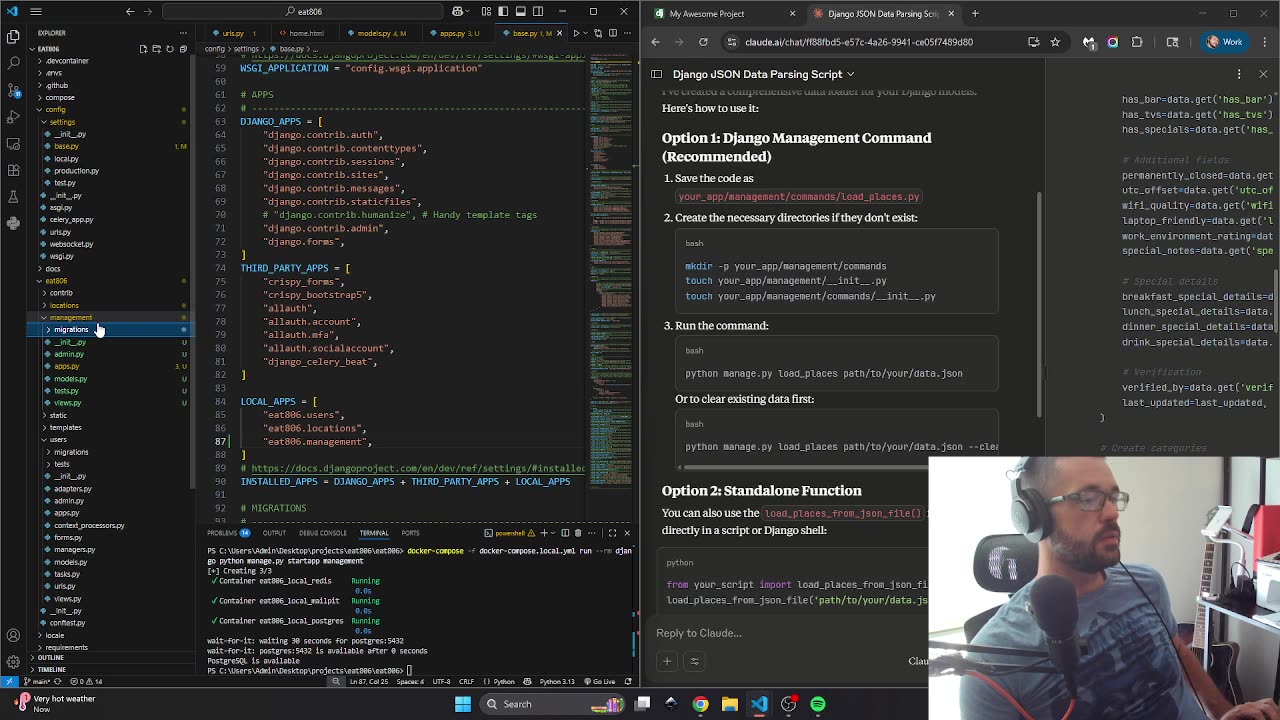1280x720 pixels.
Task: Toggle VS Code bottom panel layout
Action: tap(520, 11)
